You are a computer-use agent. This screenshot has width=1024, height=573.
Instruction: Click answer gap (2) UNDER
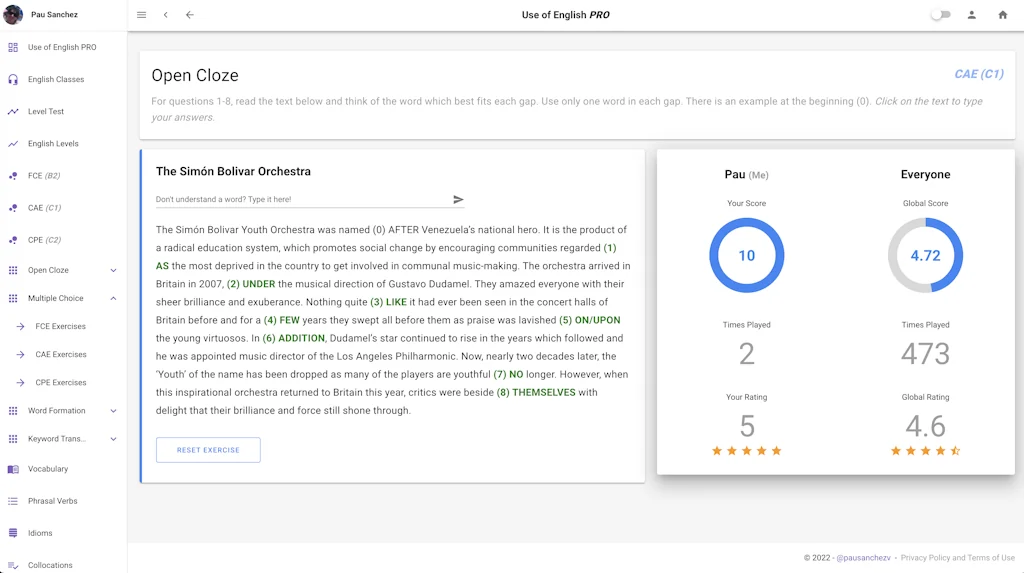pyautogui.click(x=251, y=284)
